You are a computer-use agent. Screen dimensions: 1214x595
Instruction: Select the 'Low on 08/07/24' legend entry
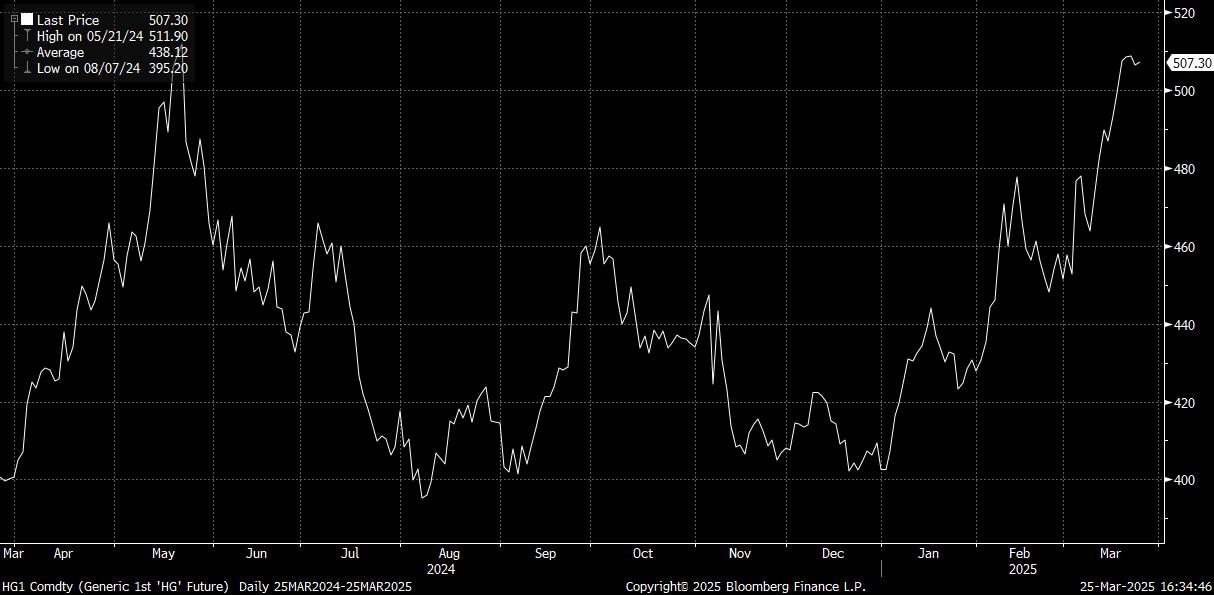[x=88, y=68]
